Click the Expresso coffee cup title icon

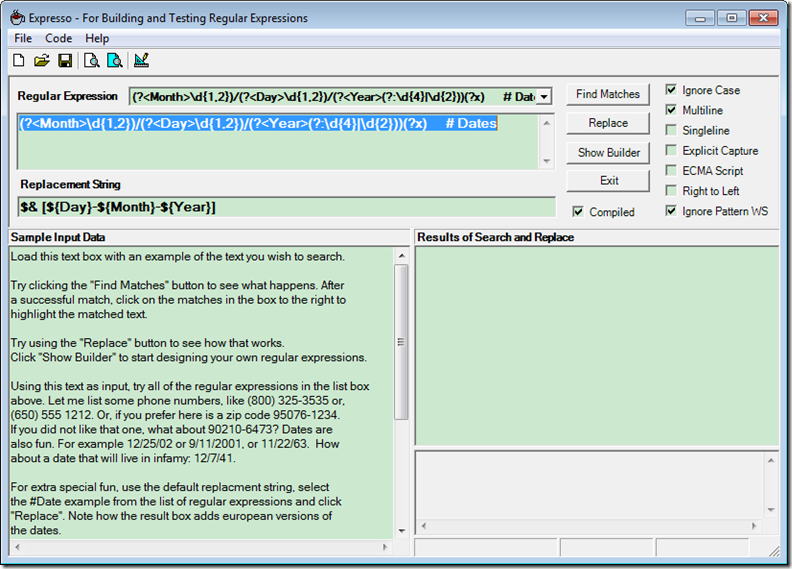17,18
